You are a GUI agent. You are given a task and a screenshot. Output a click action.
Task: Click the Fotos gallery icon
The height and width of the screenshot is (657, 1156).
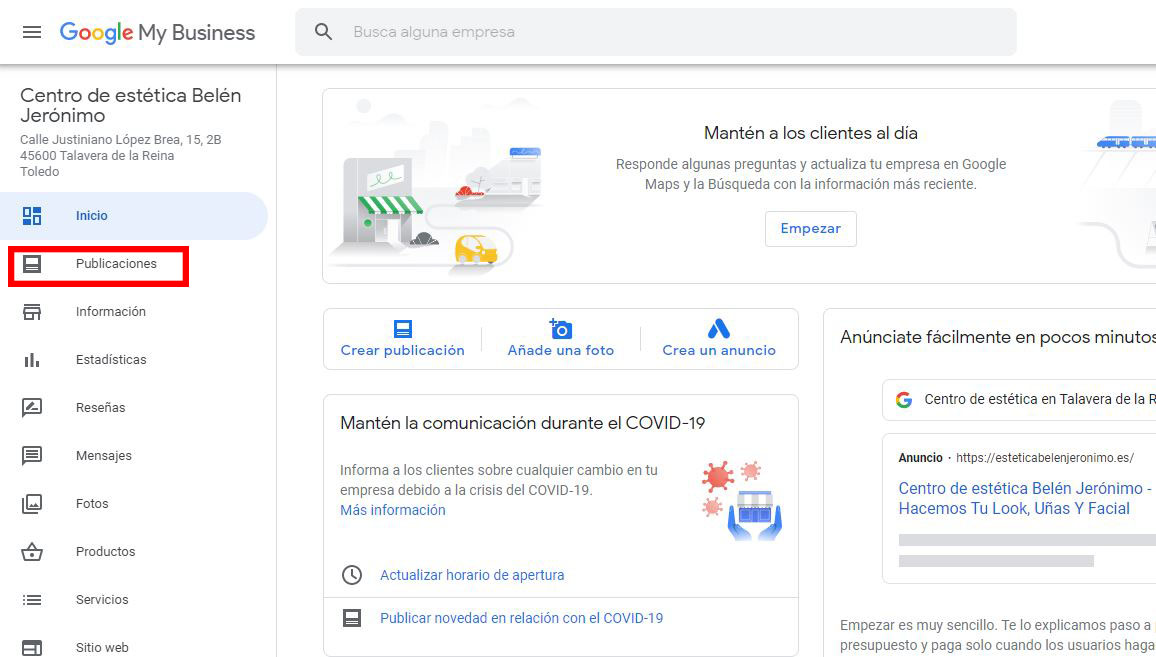[x=32, y=504]
